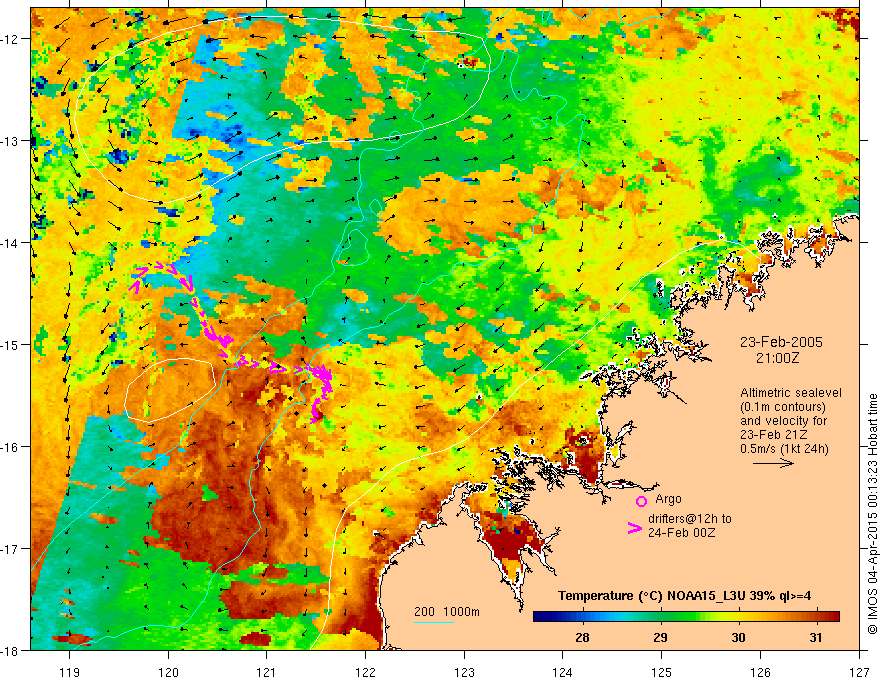Click the '-13' latitude axis label
Image resolution: width=880 pixels, height=680 pixels.
tap(10, 141)
